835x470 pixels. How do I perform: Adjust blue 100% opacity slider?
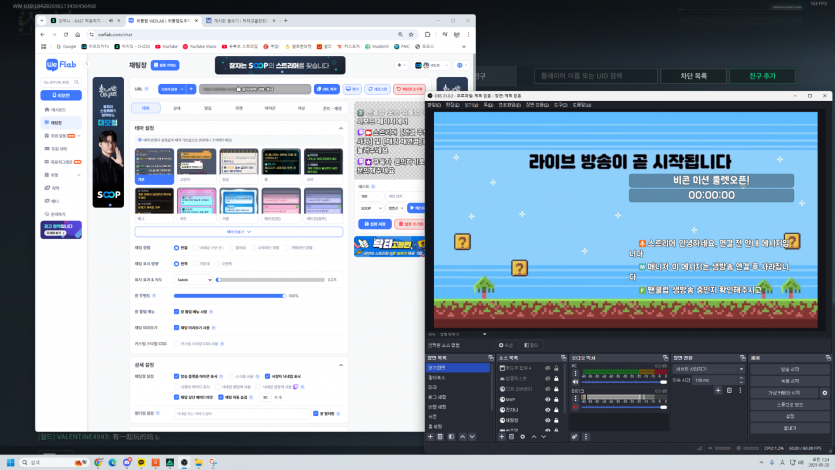[230, 295]
